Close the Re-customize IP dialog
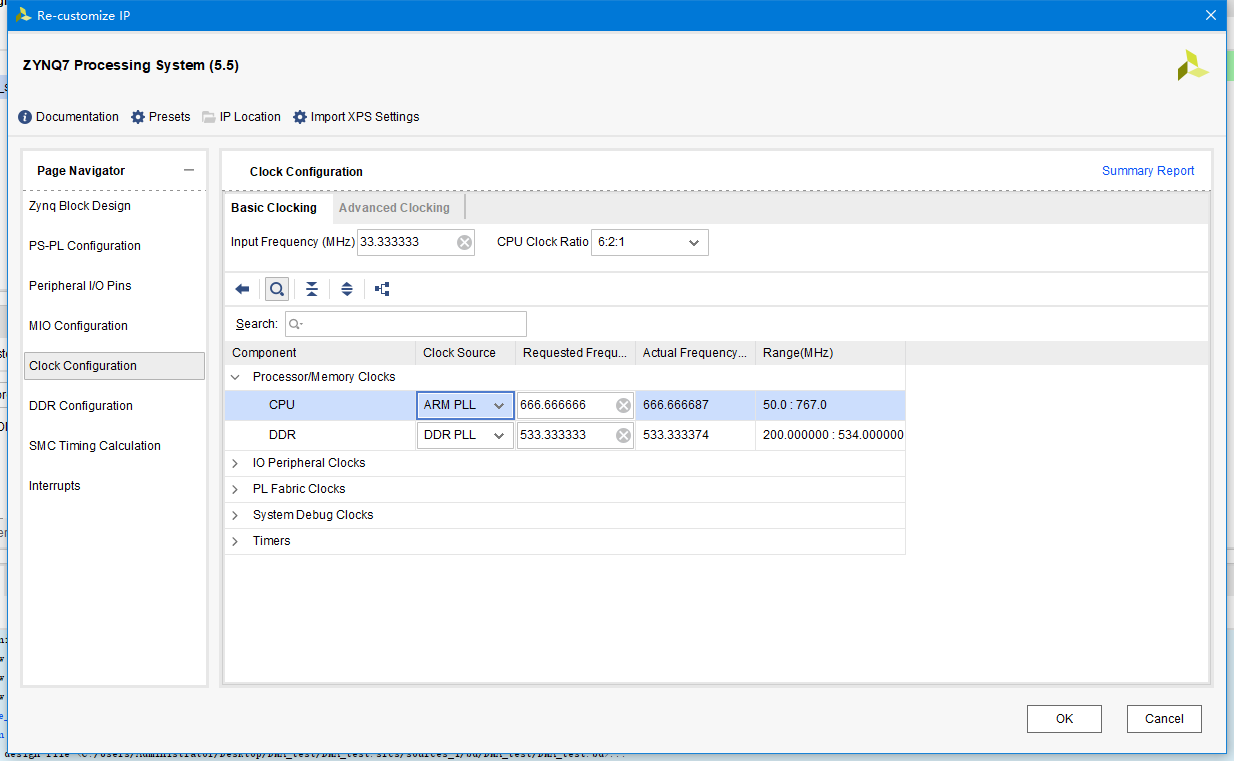1234x761 pixels. [1211, 15]
